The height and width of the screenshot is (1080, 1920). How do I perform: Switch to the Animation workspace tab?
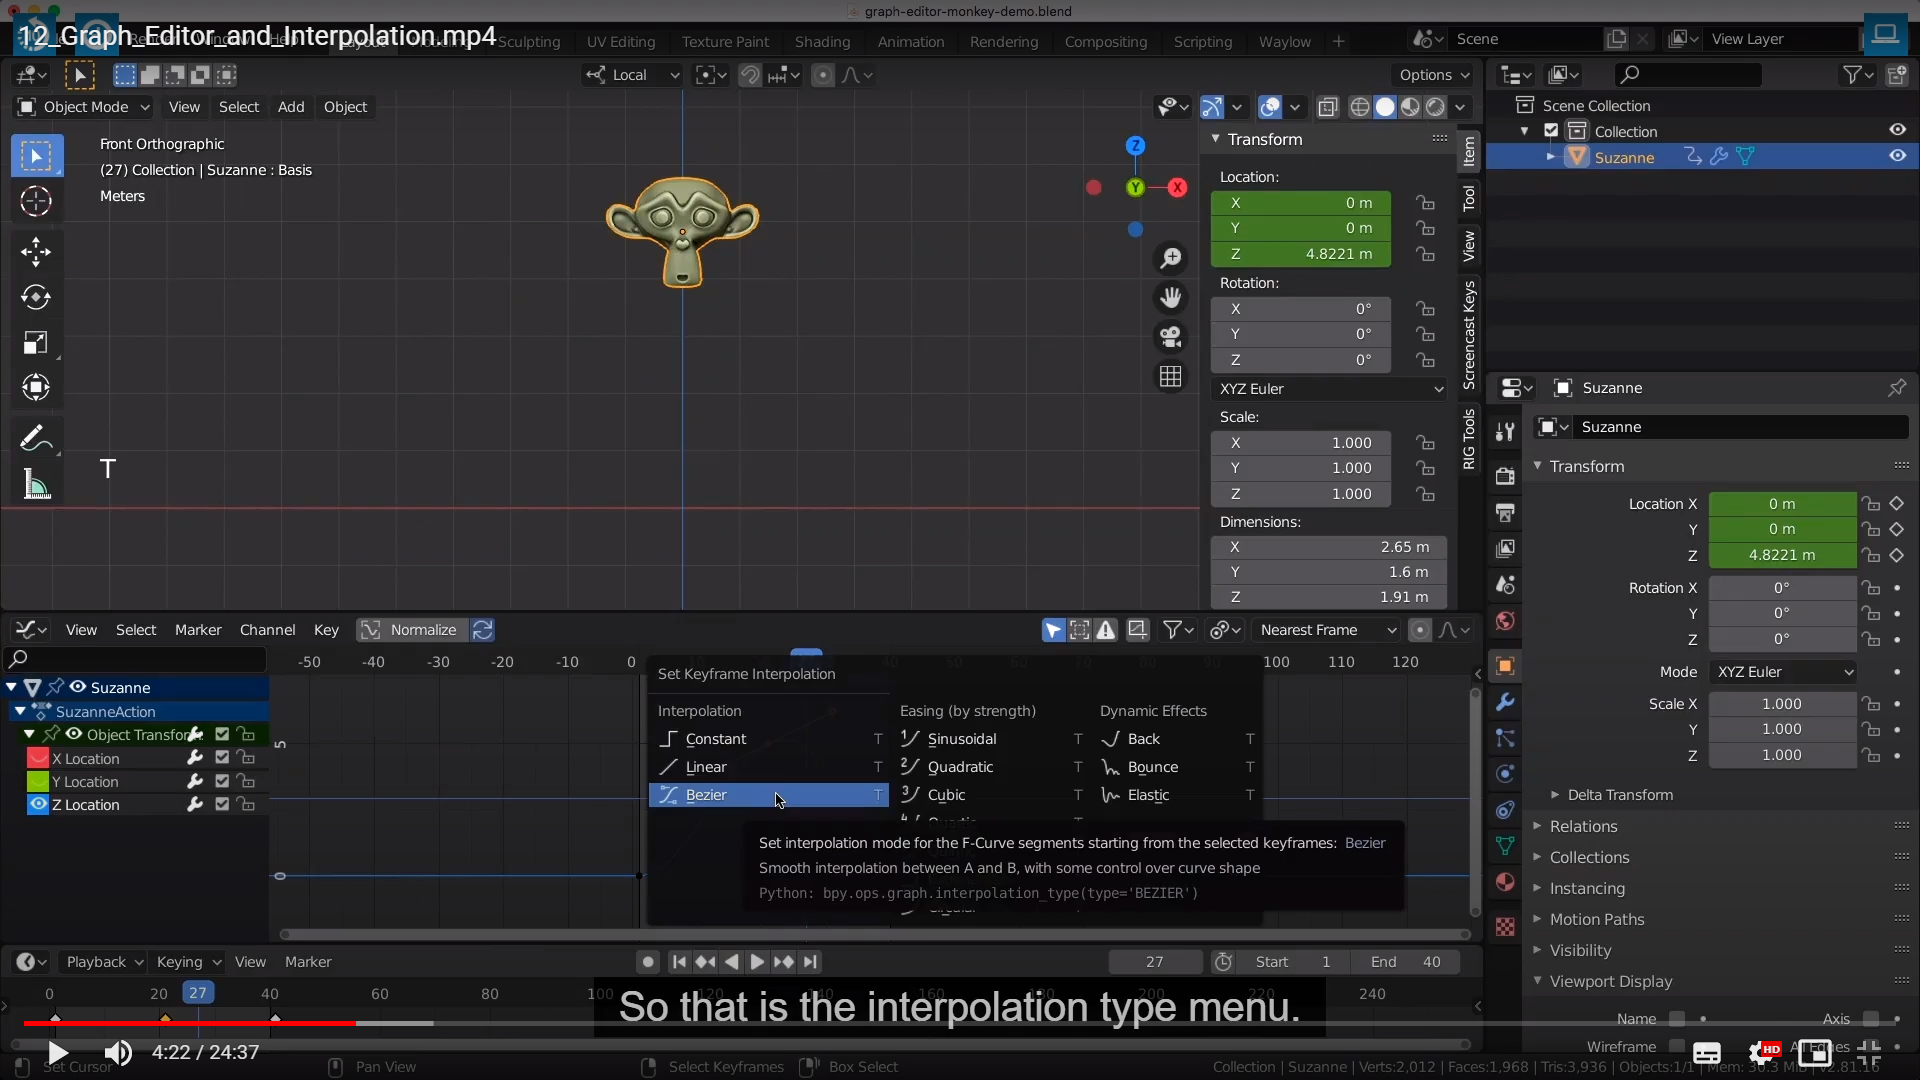click(x=910, y=42)
